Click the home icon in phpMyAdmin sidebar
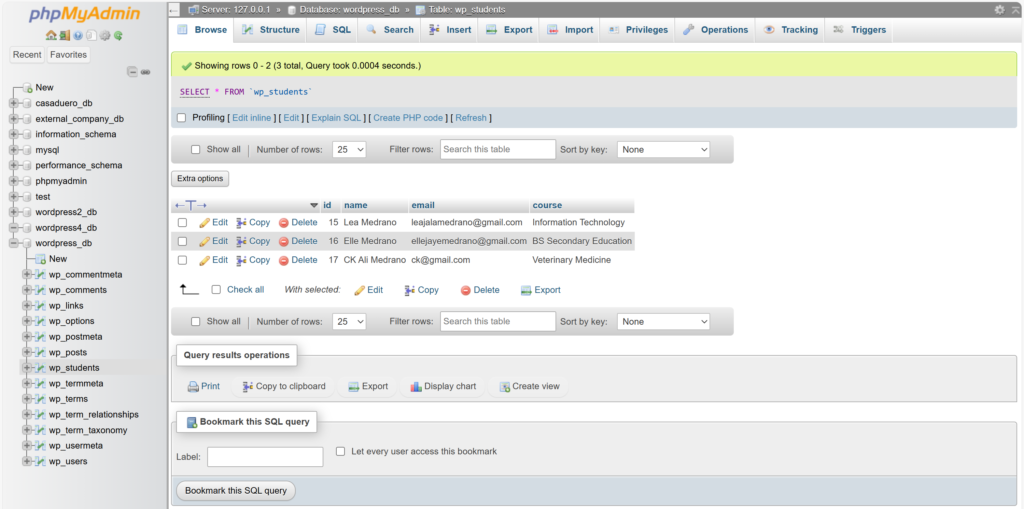1024x509 pixels. coord(51,35)
